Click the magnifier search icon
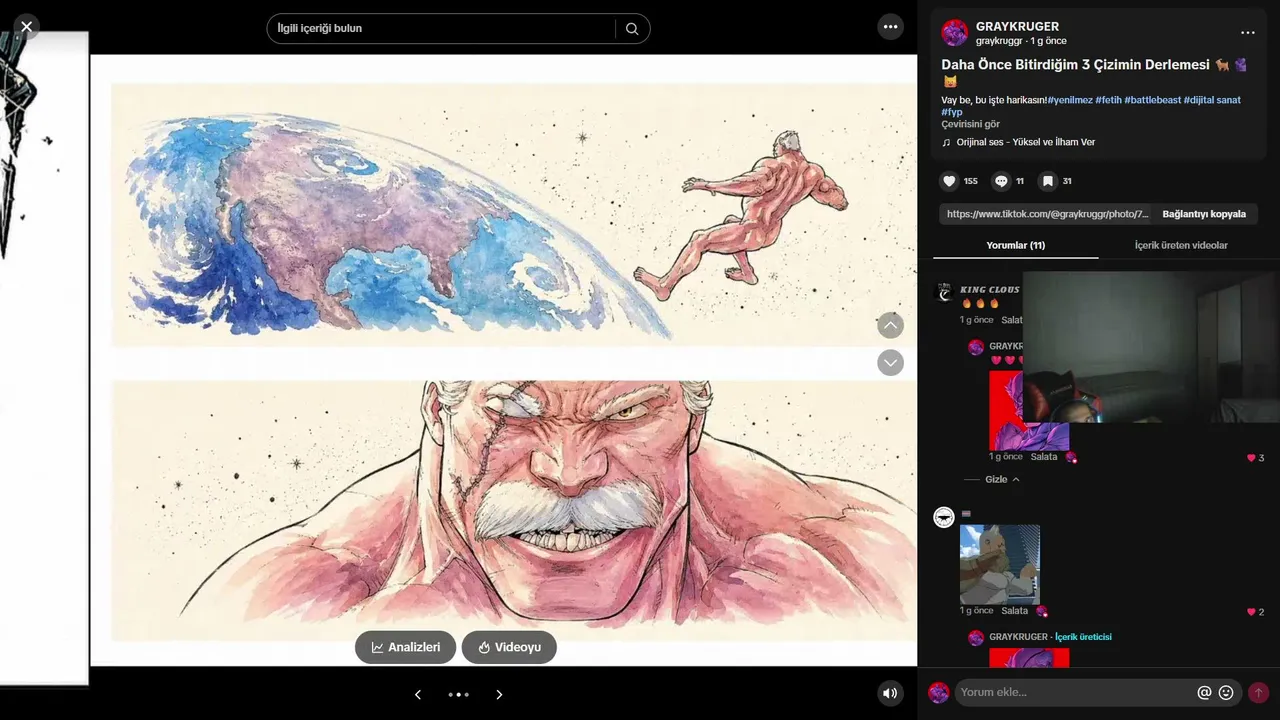 pos(632,28)
